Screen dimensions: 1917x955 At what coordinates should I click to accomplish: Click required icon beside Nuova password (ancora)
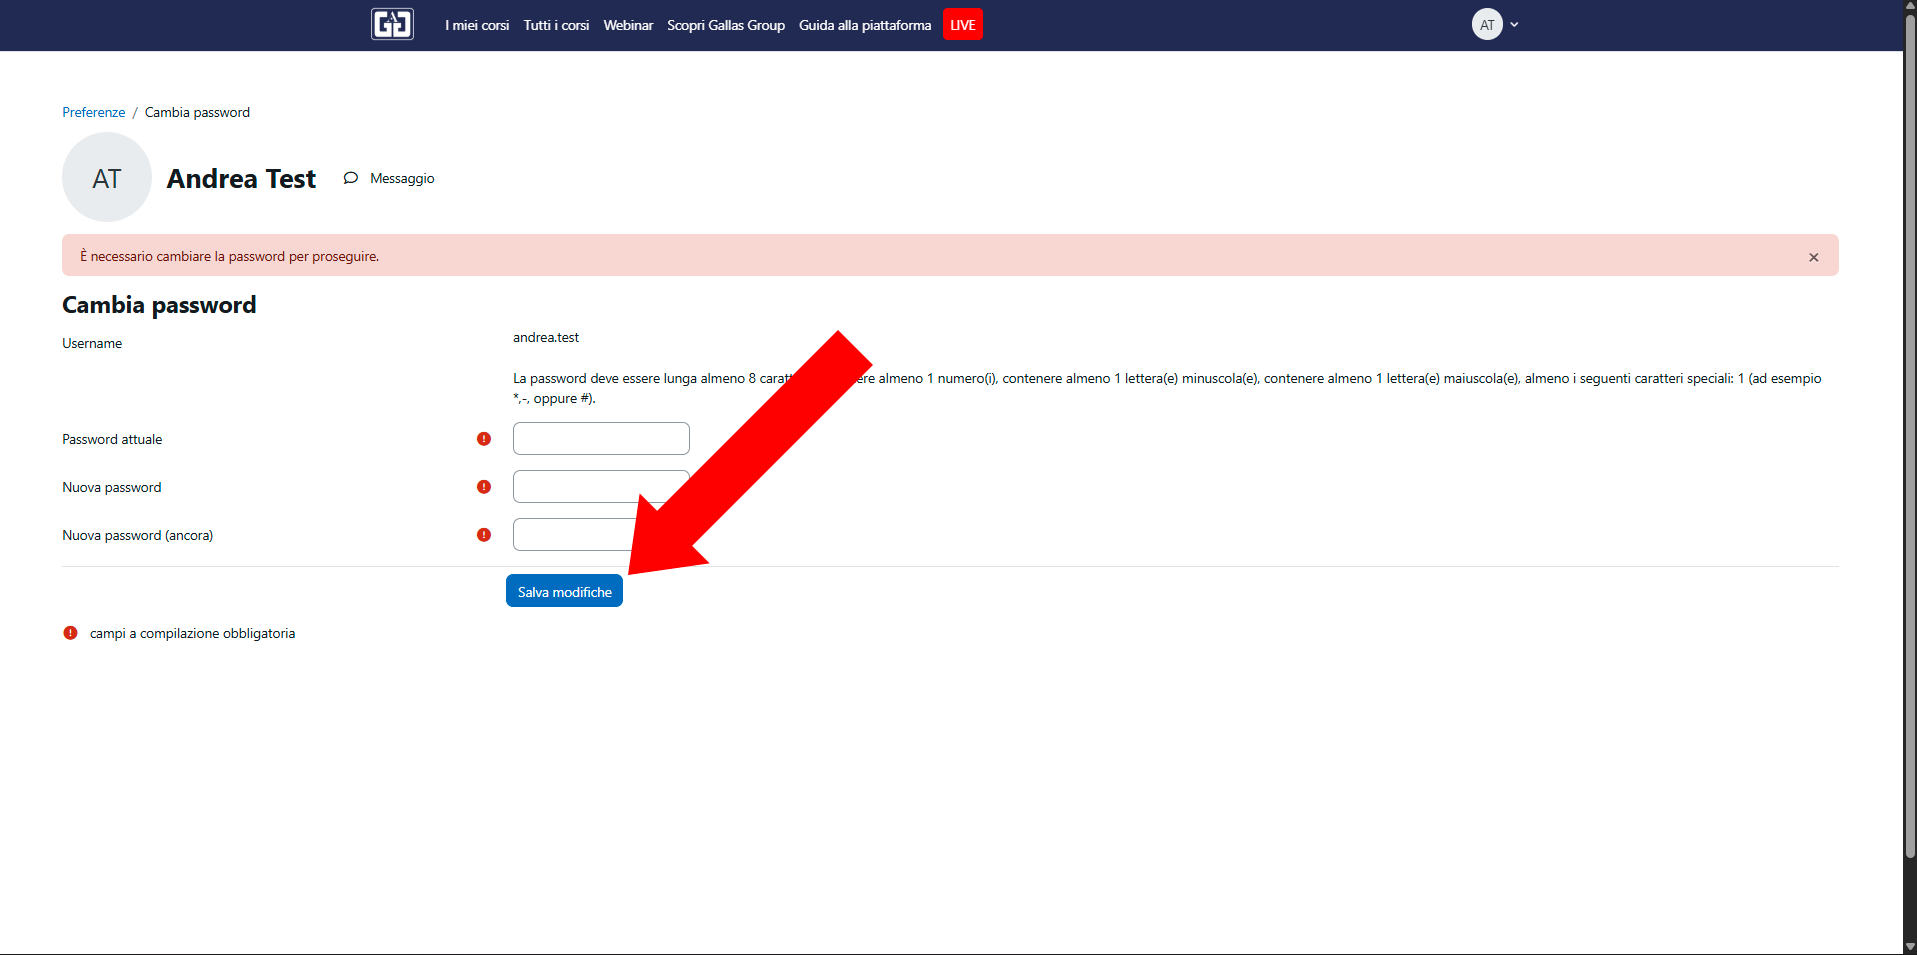[484, 535]
